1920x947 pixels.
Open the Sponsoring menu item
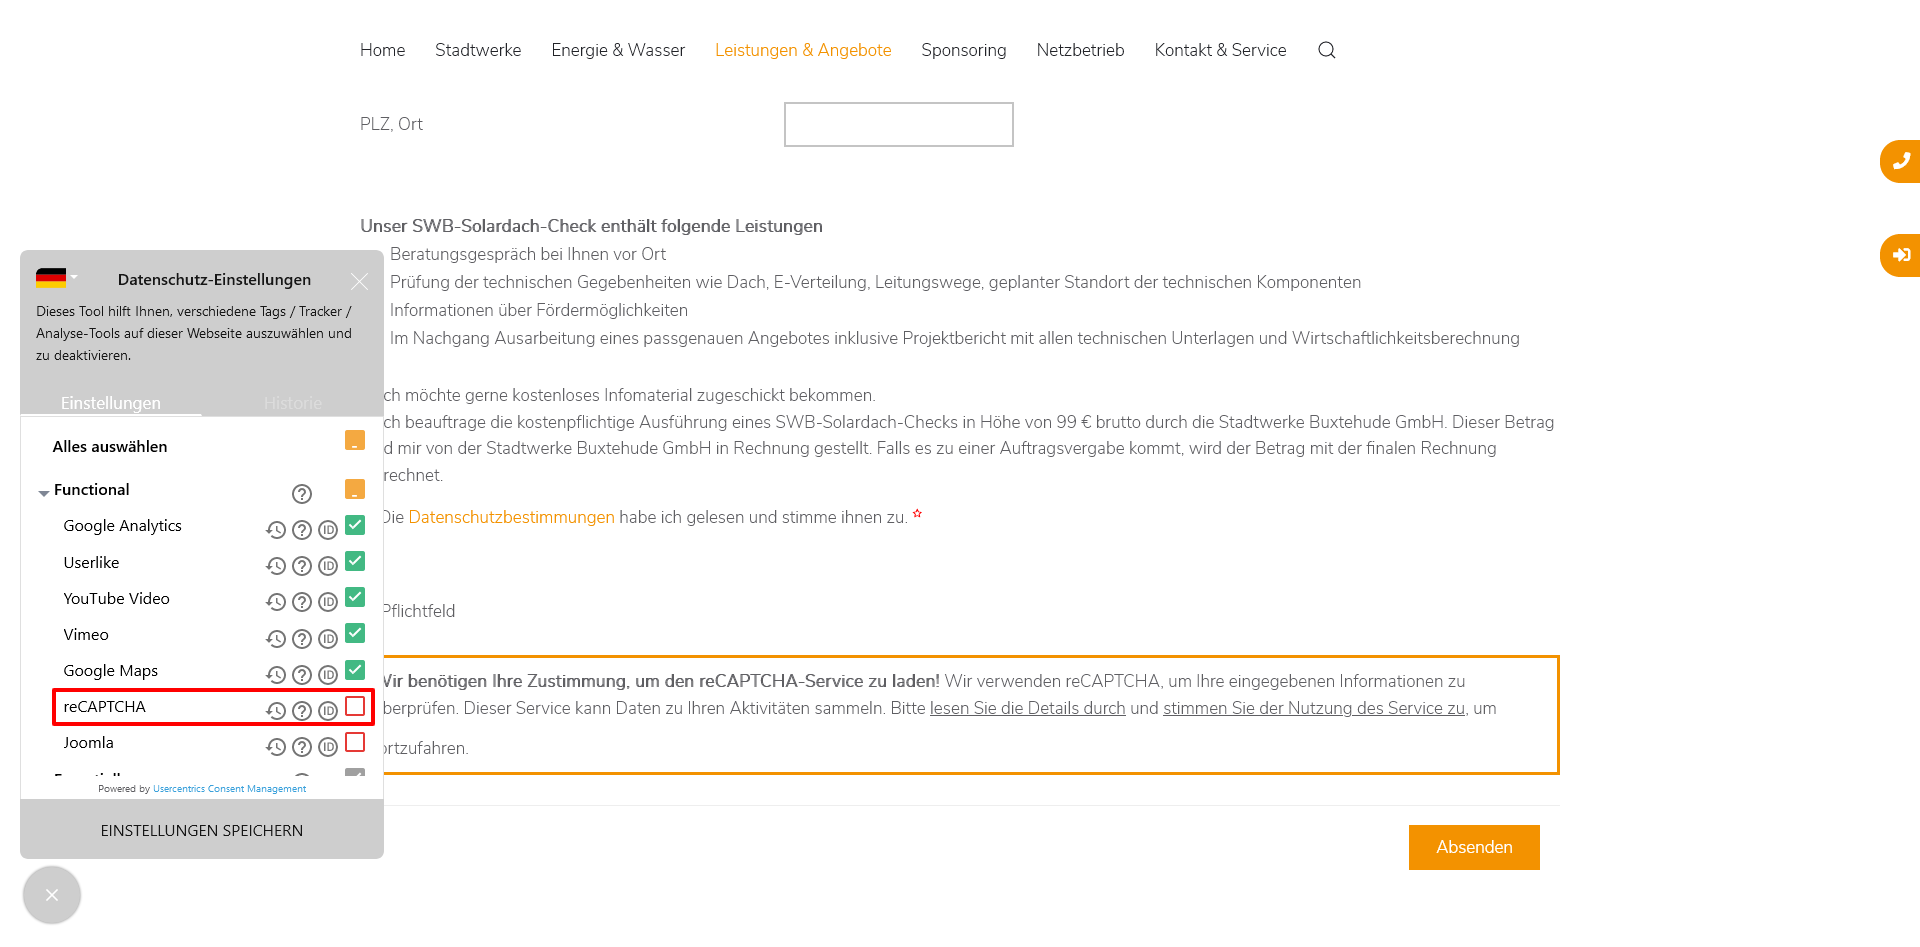click(x=964, y=50)
